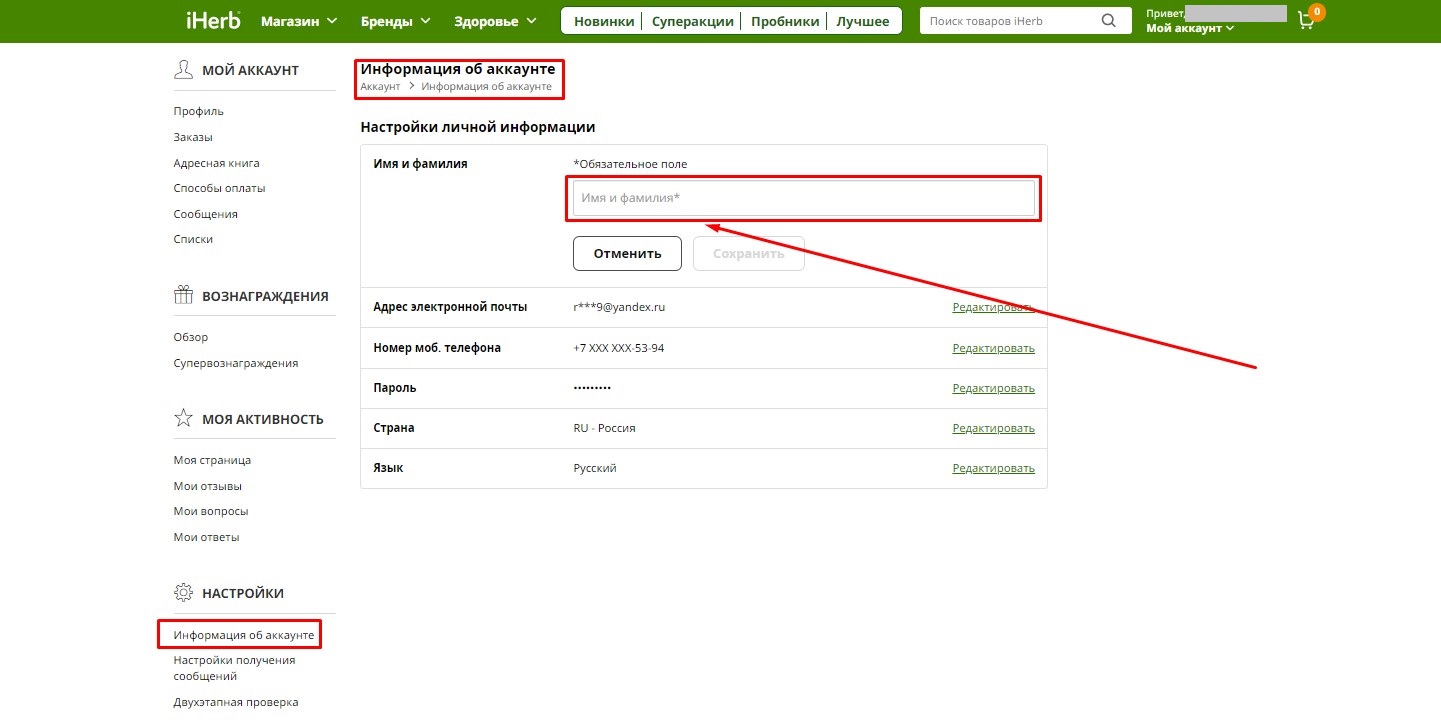This screenshot has width=1441, height=726.
Task: Click the МОЙ АККАУНТ sidebar heading
Action: [x=250, y=70]
